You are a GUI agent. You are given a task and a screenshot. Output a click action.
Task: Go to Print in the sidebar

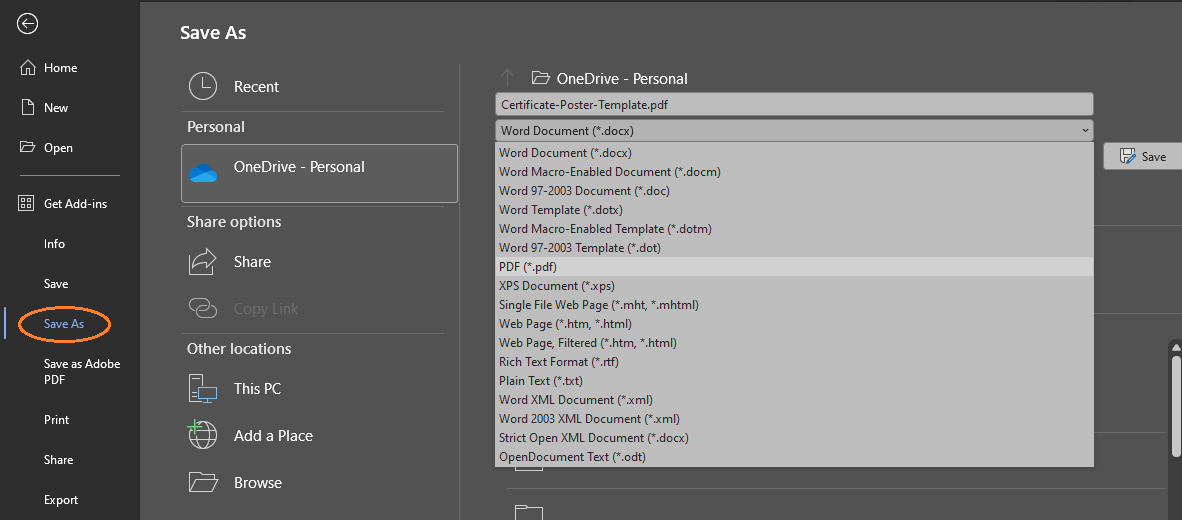(x=56, y=420)
